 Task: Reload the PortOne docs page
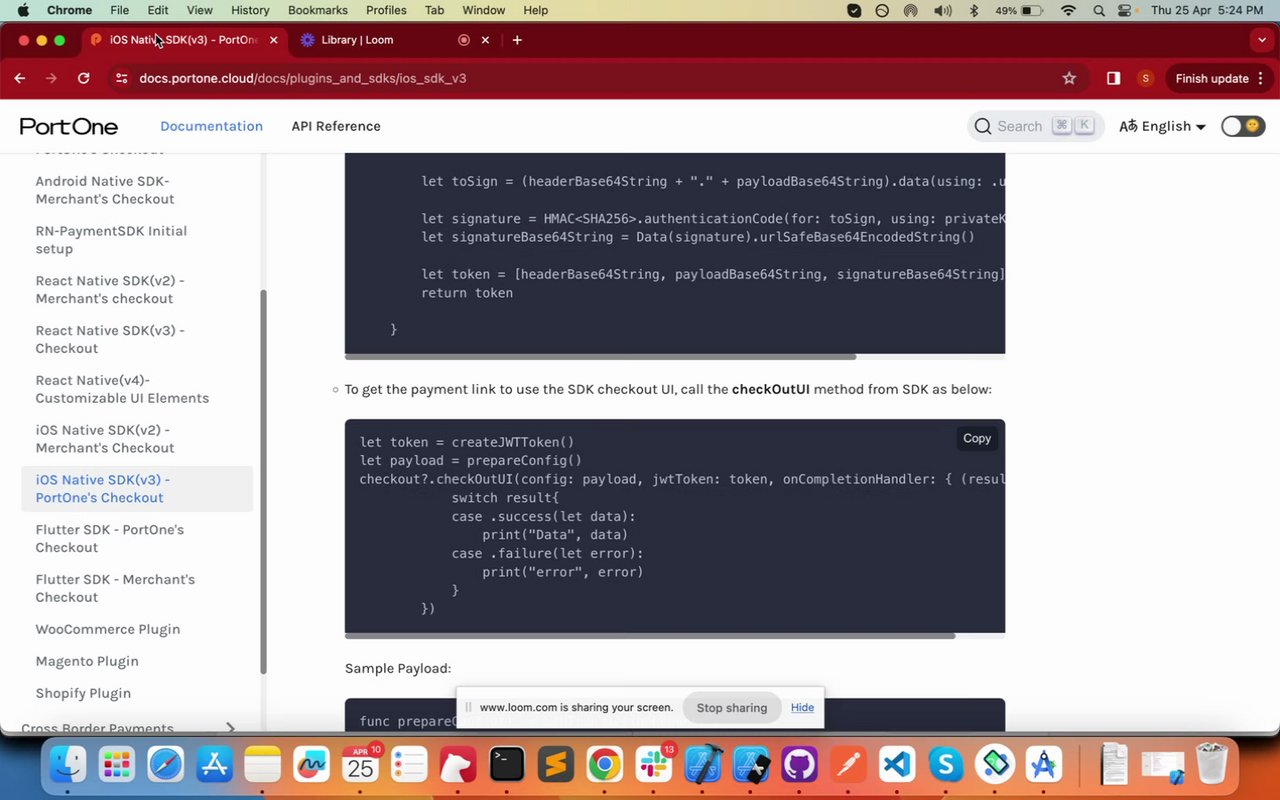pos(84,78)
